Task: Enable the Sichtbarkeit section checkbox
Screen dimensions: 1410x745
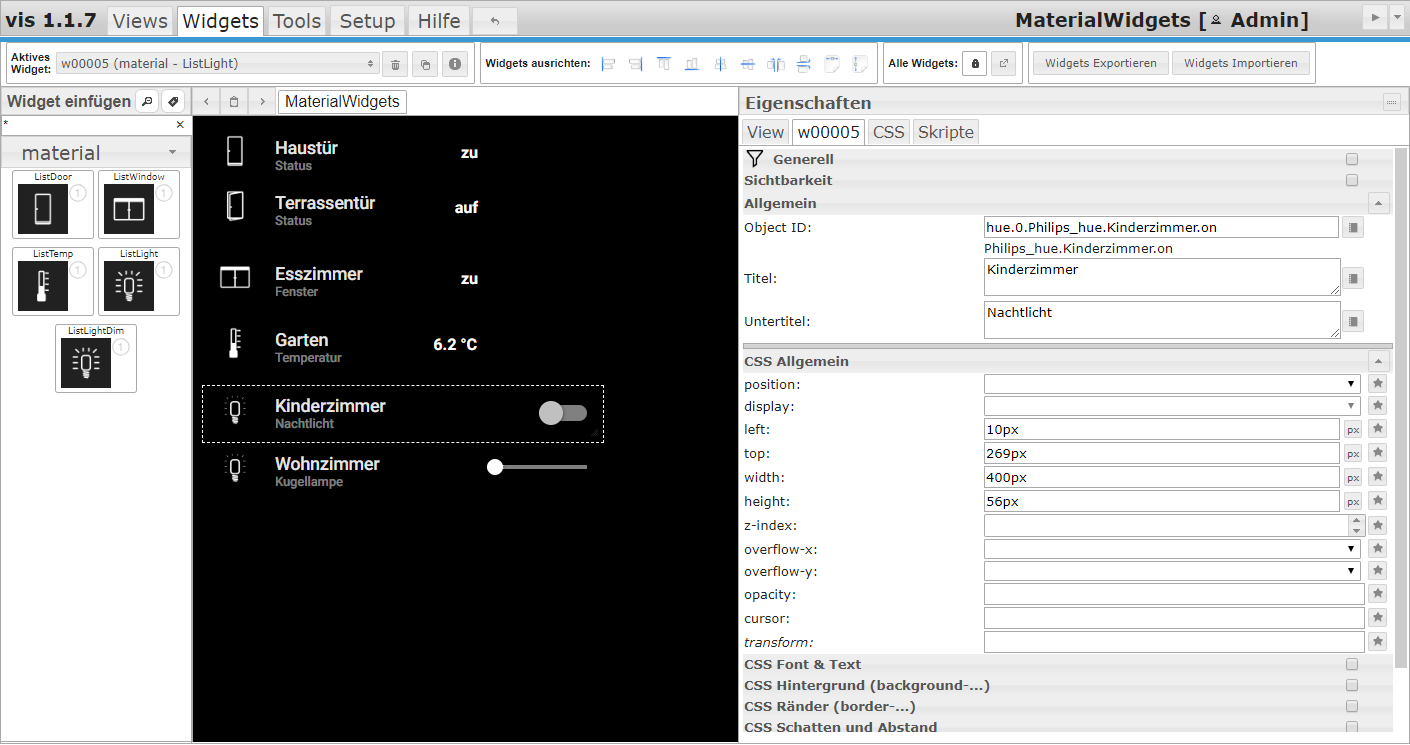Action: point(1352,181)
